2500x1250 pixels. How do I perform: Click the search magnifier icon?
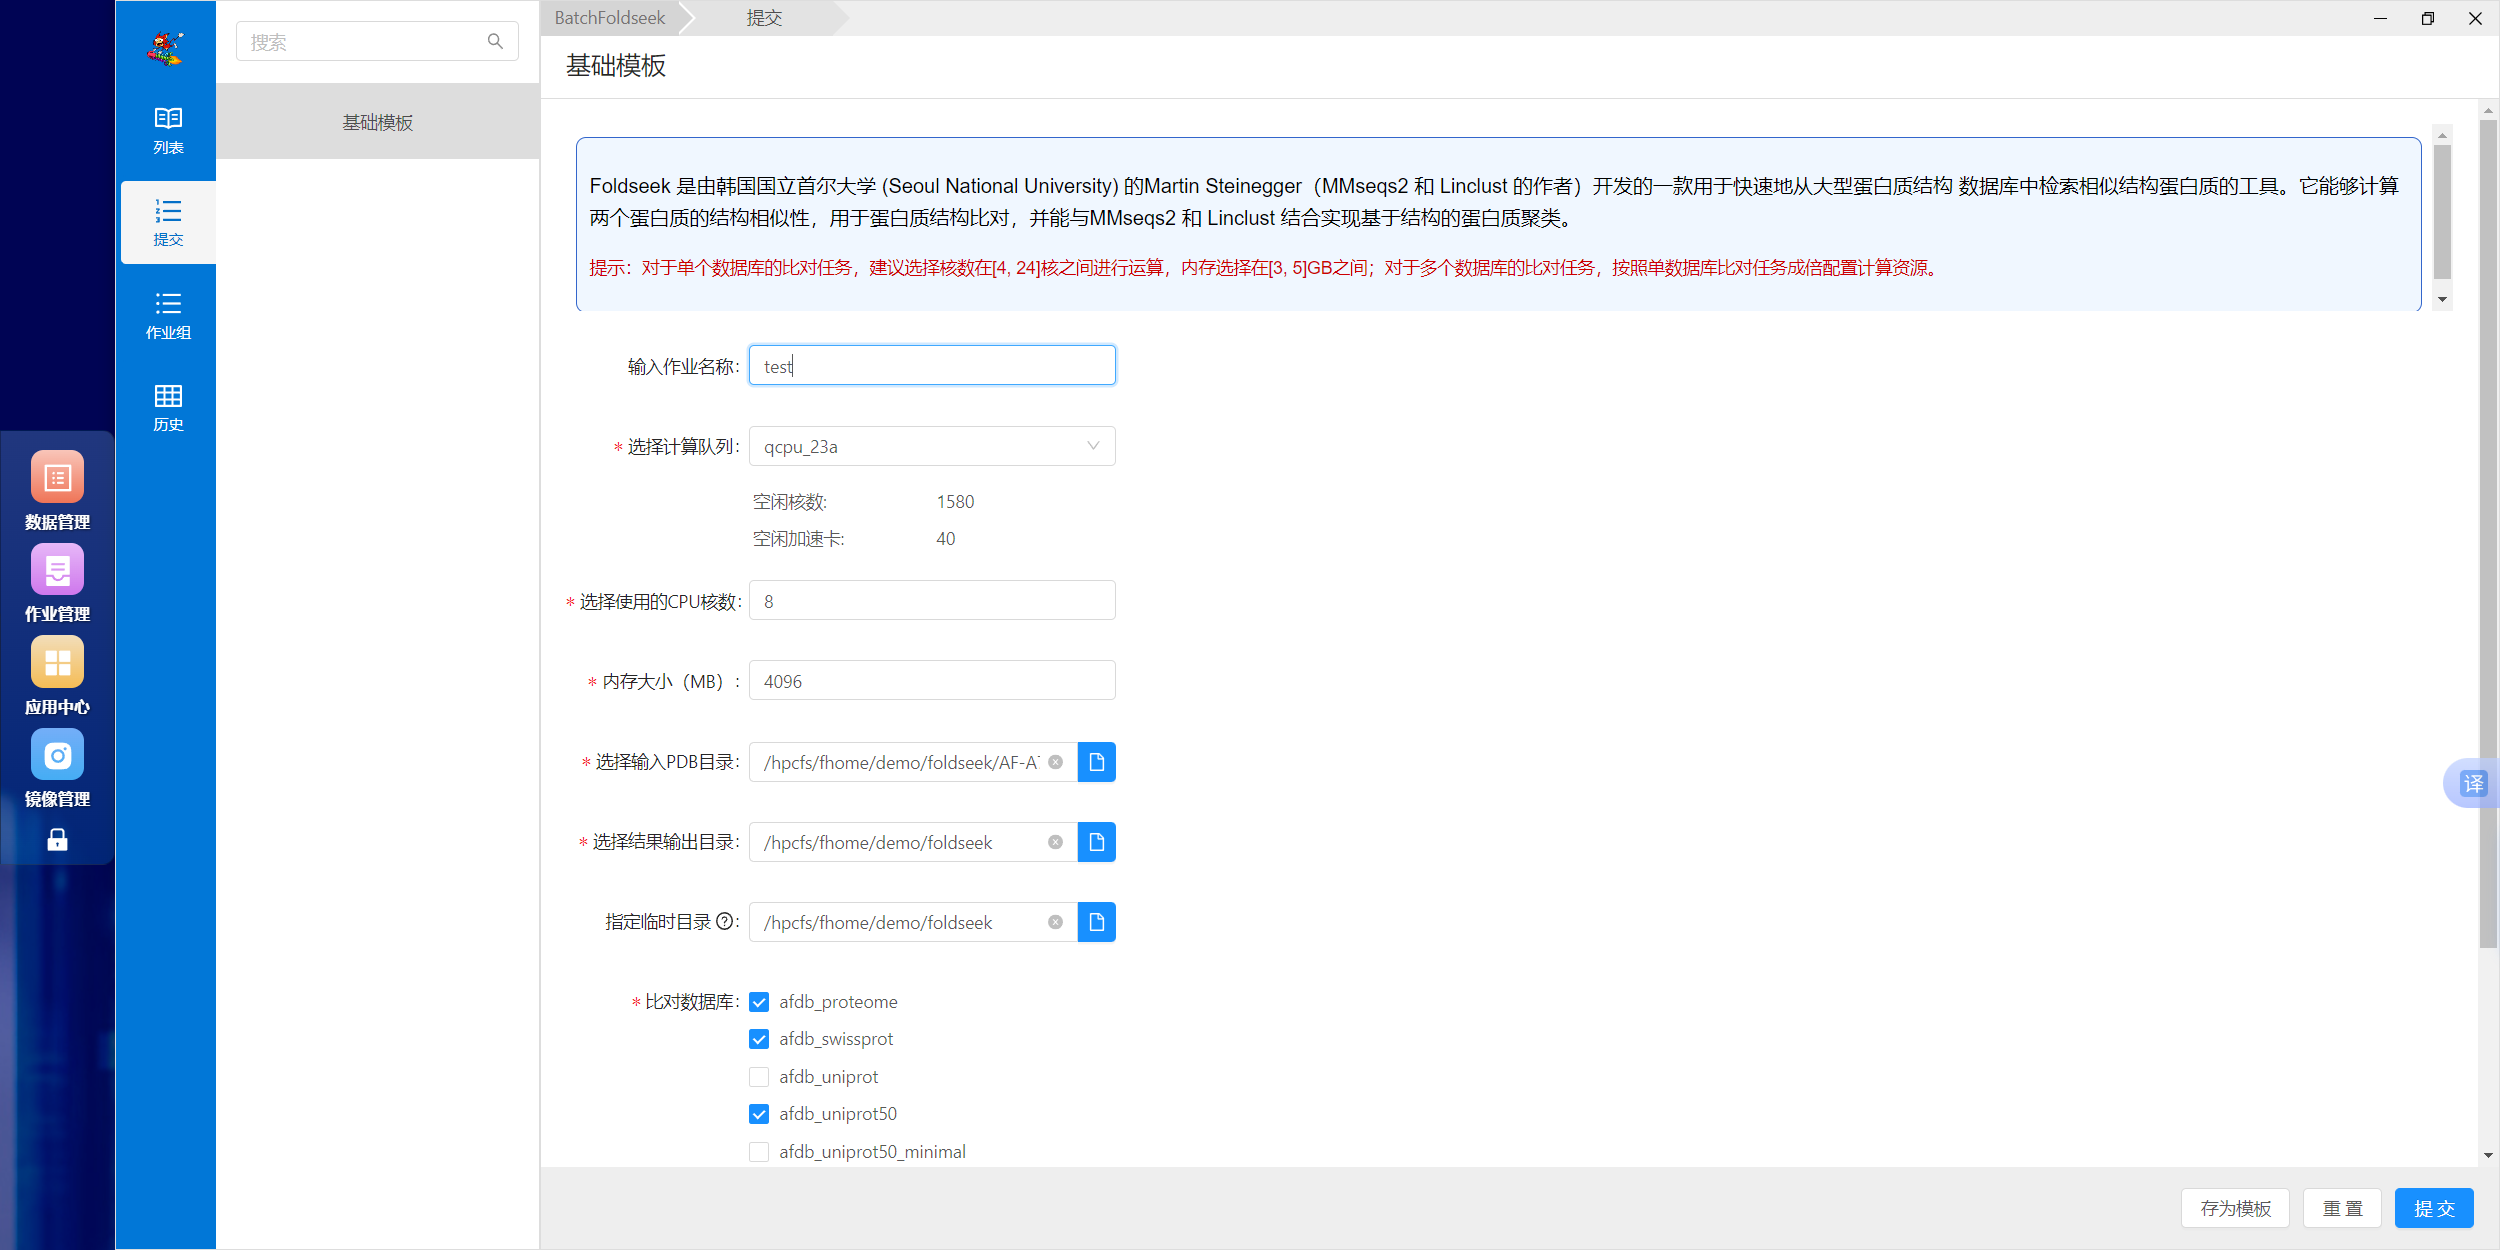click(495, 41)
